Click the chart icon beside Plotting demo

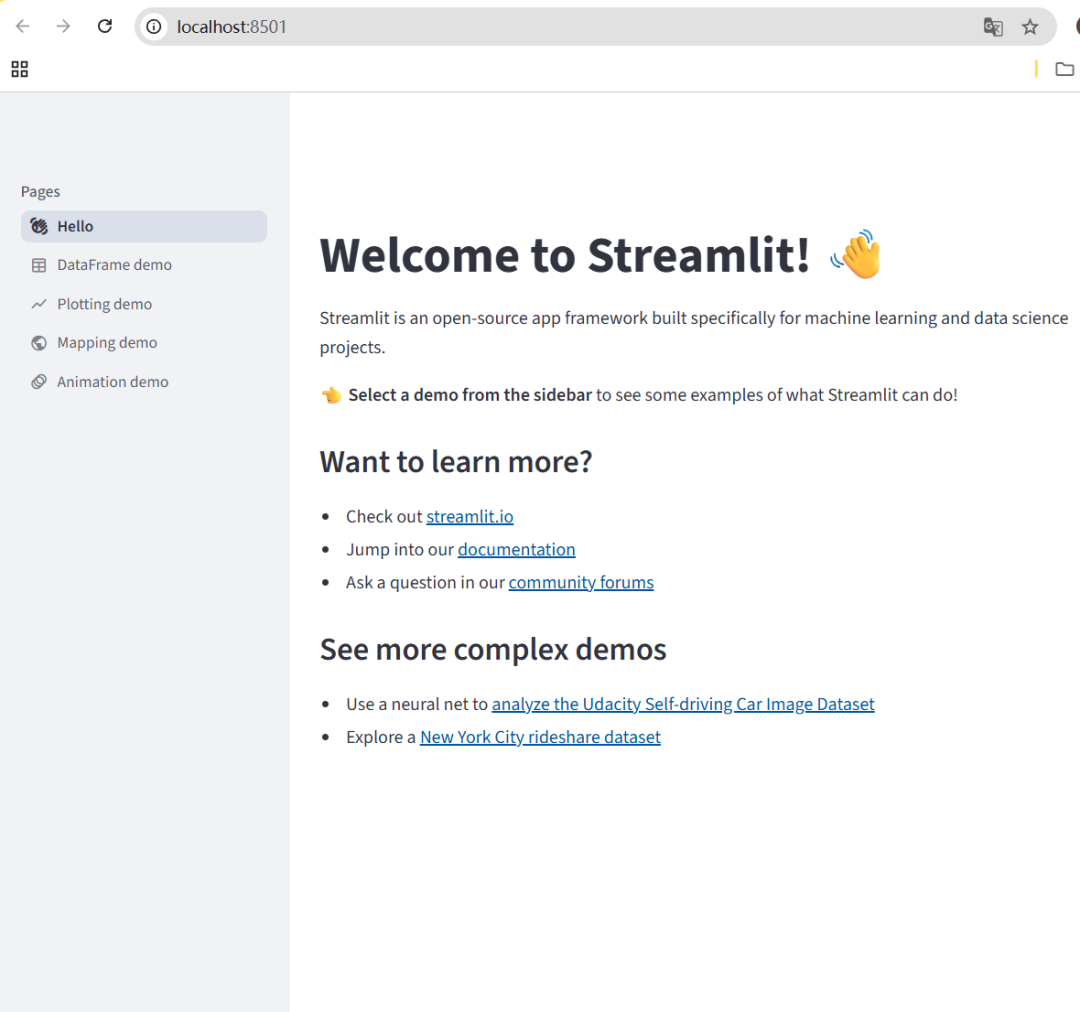(38, 303)
